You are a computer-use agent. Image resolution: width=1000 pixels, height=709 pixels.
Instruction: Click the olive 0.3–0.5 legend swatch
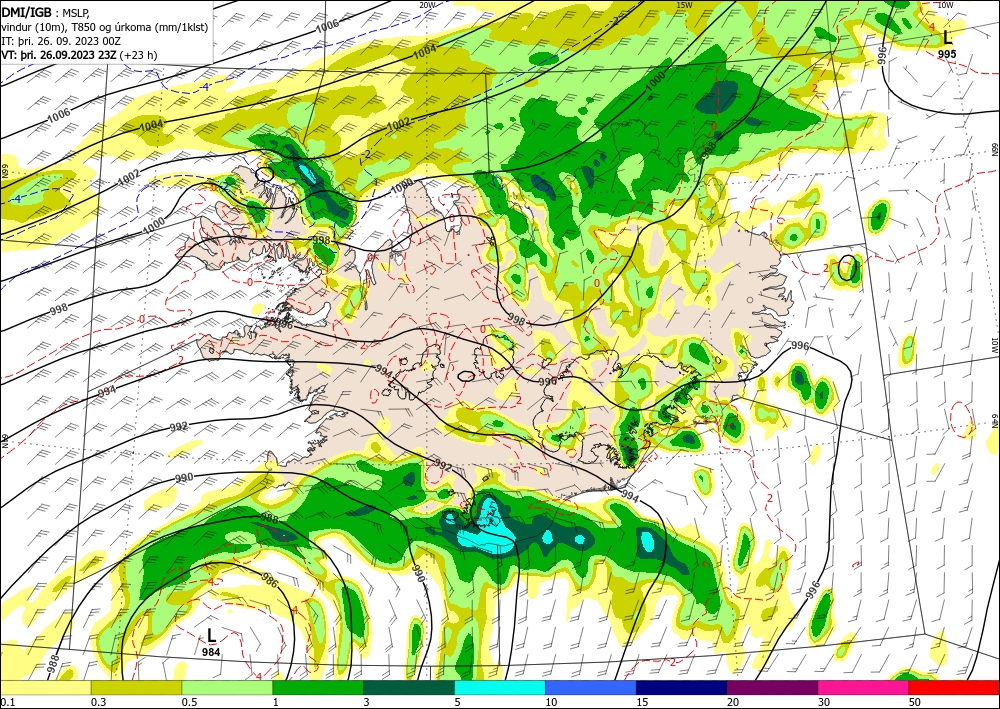(x=136, y=687)
